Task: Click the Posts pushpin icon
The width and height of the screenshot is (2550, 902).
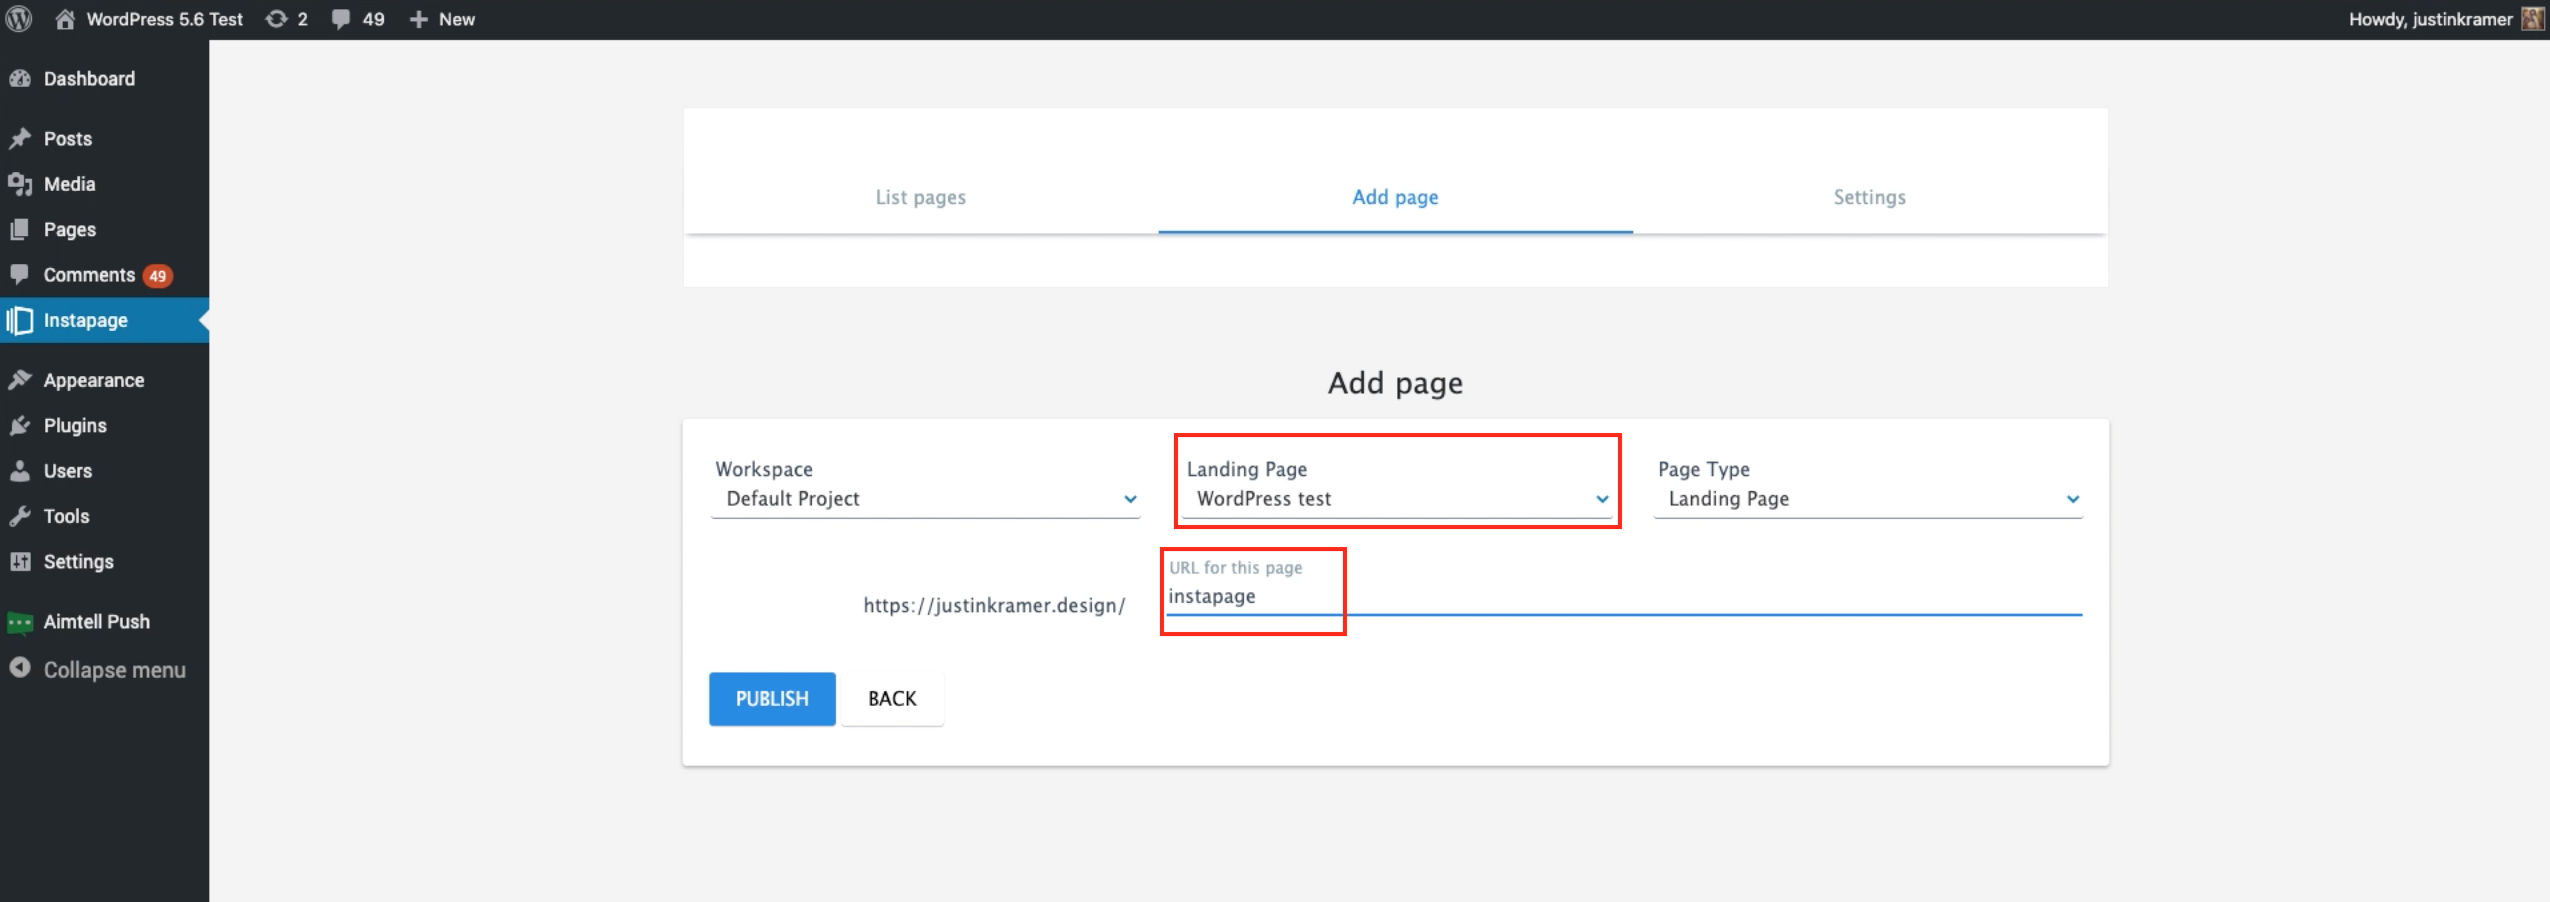Action: click(x=20, y=139)
